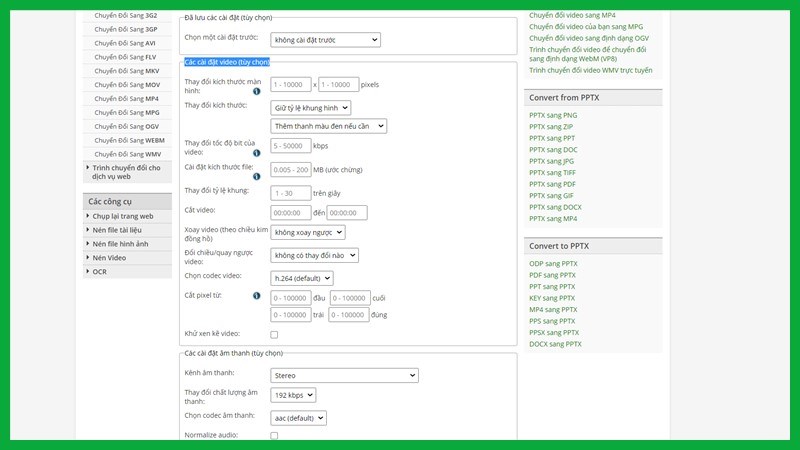Viewport: 800px width, 450px height.
Task: Click info icon beside video bitrate setting
Action: pos(257,153)
